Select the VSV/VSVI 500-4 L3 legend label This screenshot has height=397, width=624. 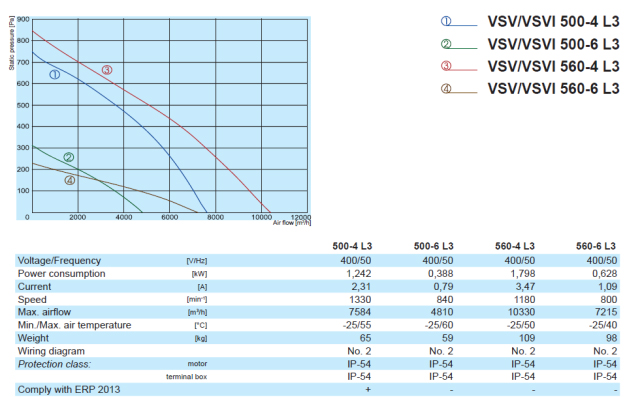pyautogui.click(x=554, y=21)
